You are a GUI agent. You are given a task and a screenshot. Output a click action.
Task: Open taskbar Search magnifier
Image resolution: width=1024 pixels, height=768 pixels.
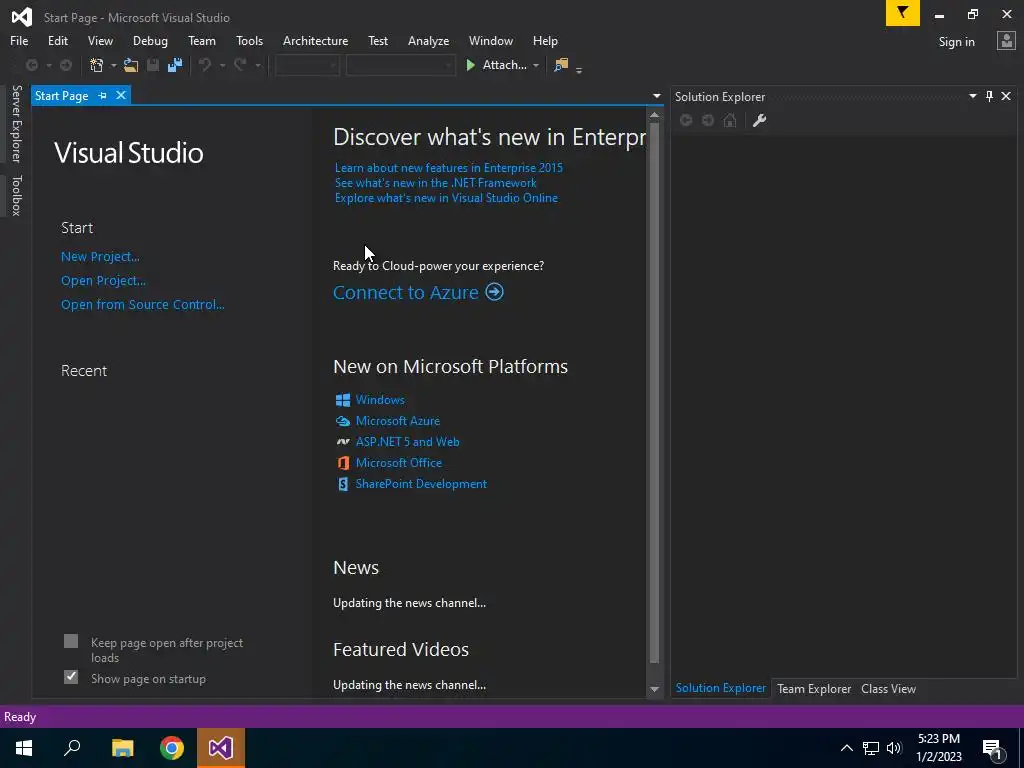click(72, 748)
